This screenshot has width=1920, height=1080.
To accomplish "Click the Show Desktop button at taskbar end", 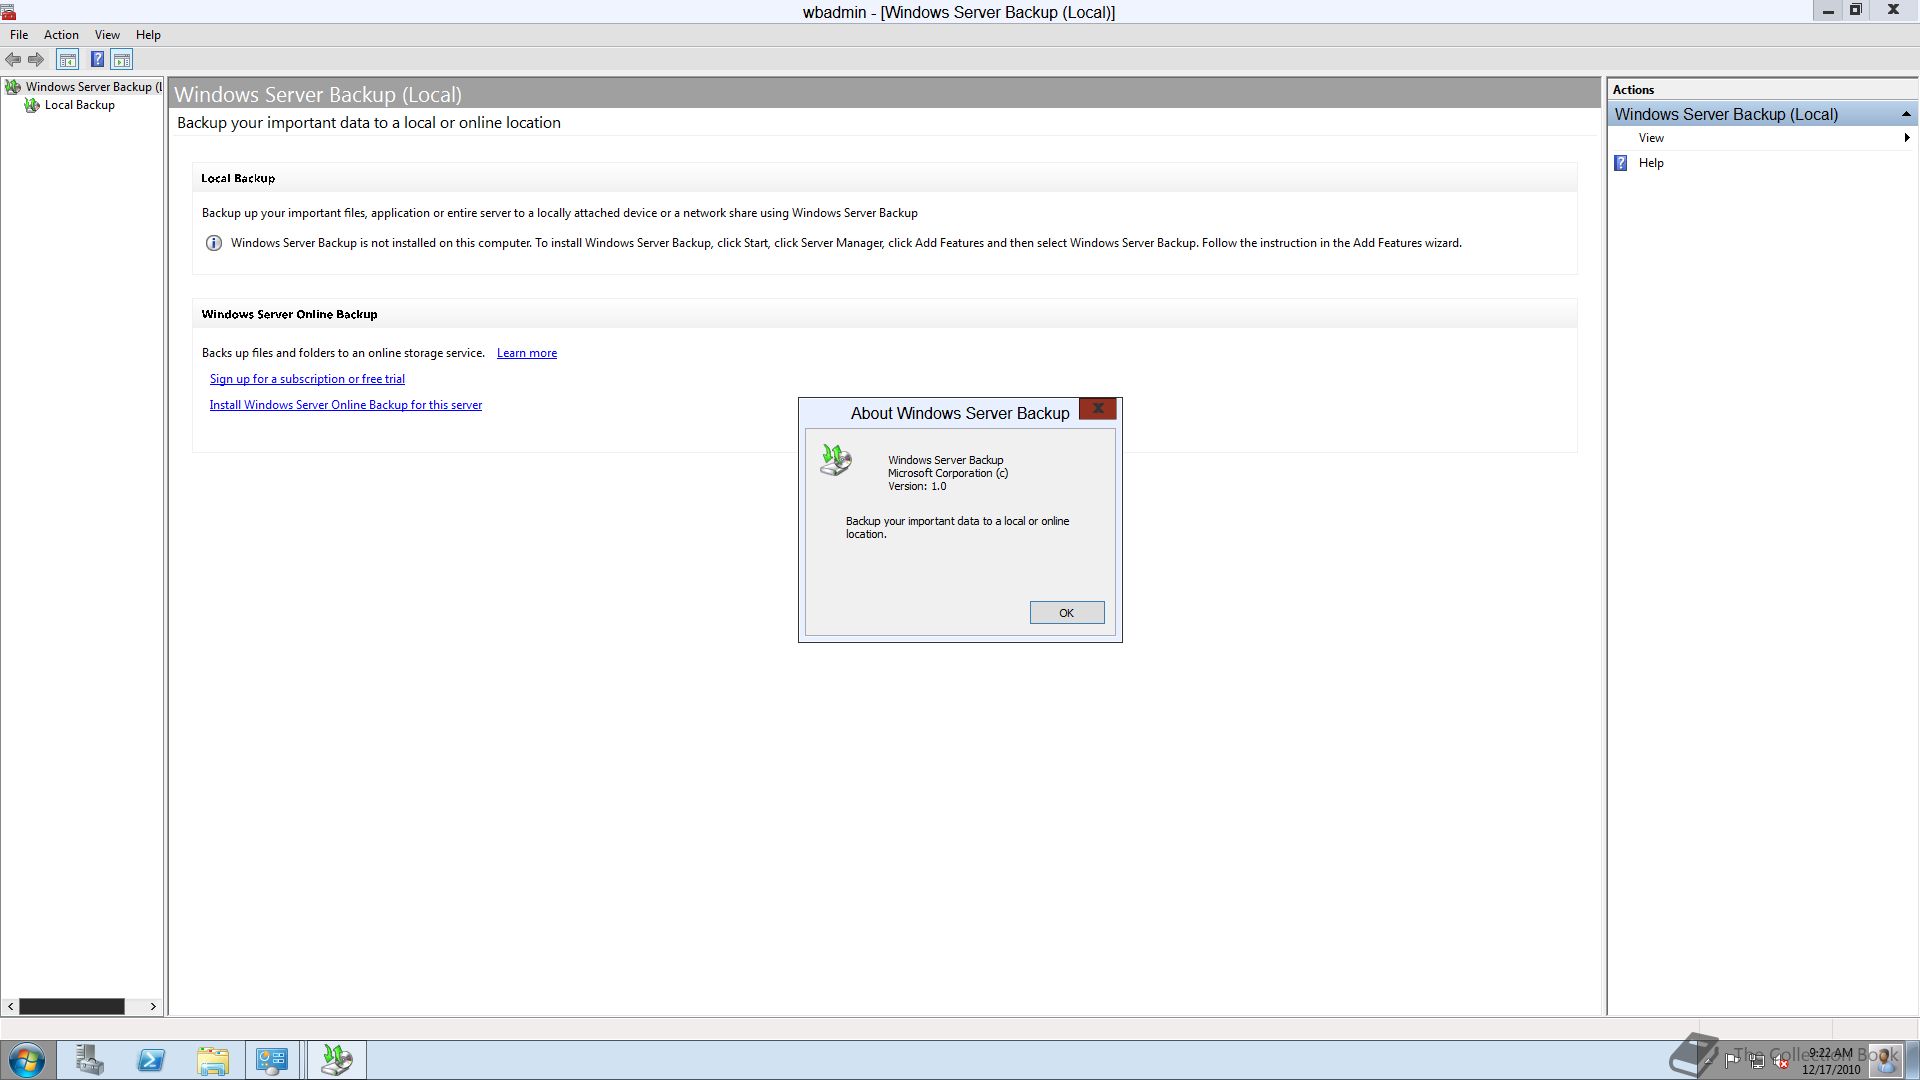I will pyautogui.click(x=1913, y=1060).
